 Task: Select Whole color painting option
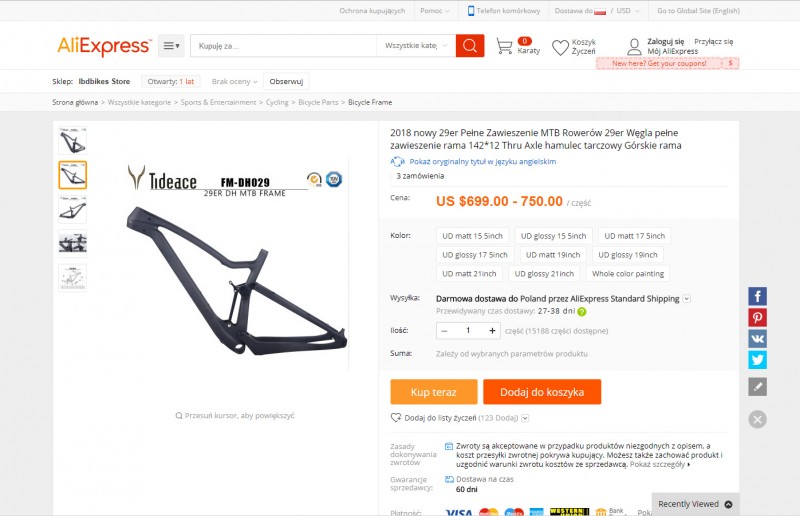[x=628, y=274]
